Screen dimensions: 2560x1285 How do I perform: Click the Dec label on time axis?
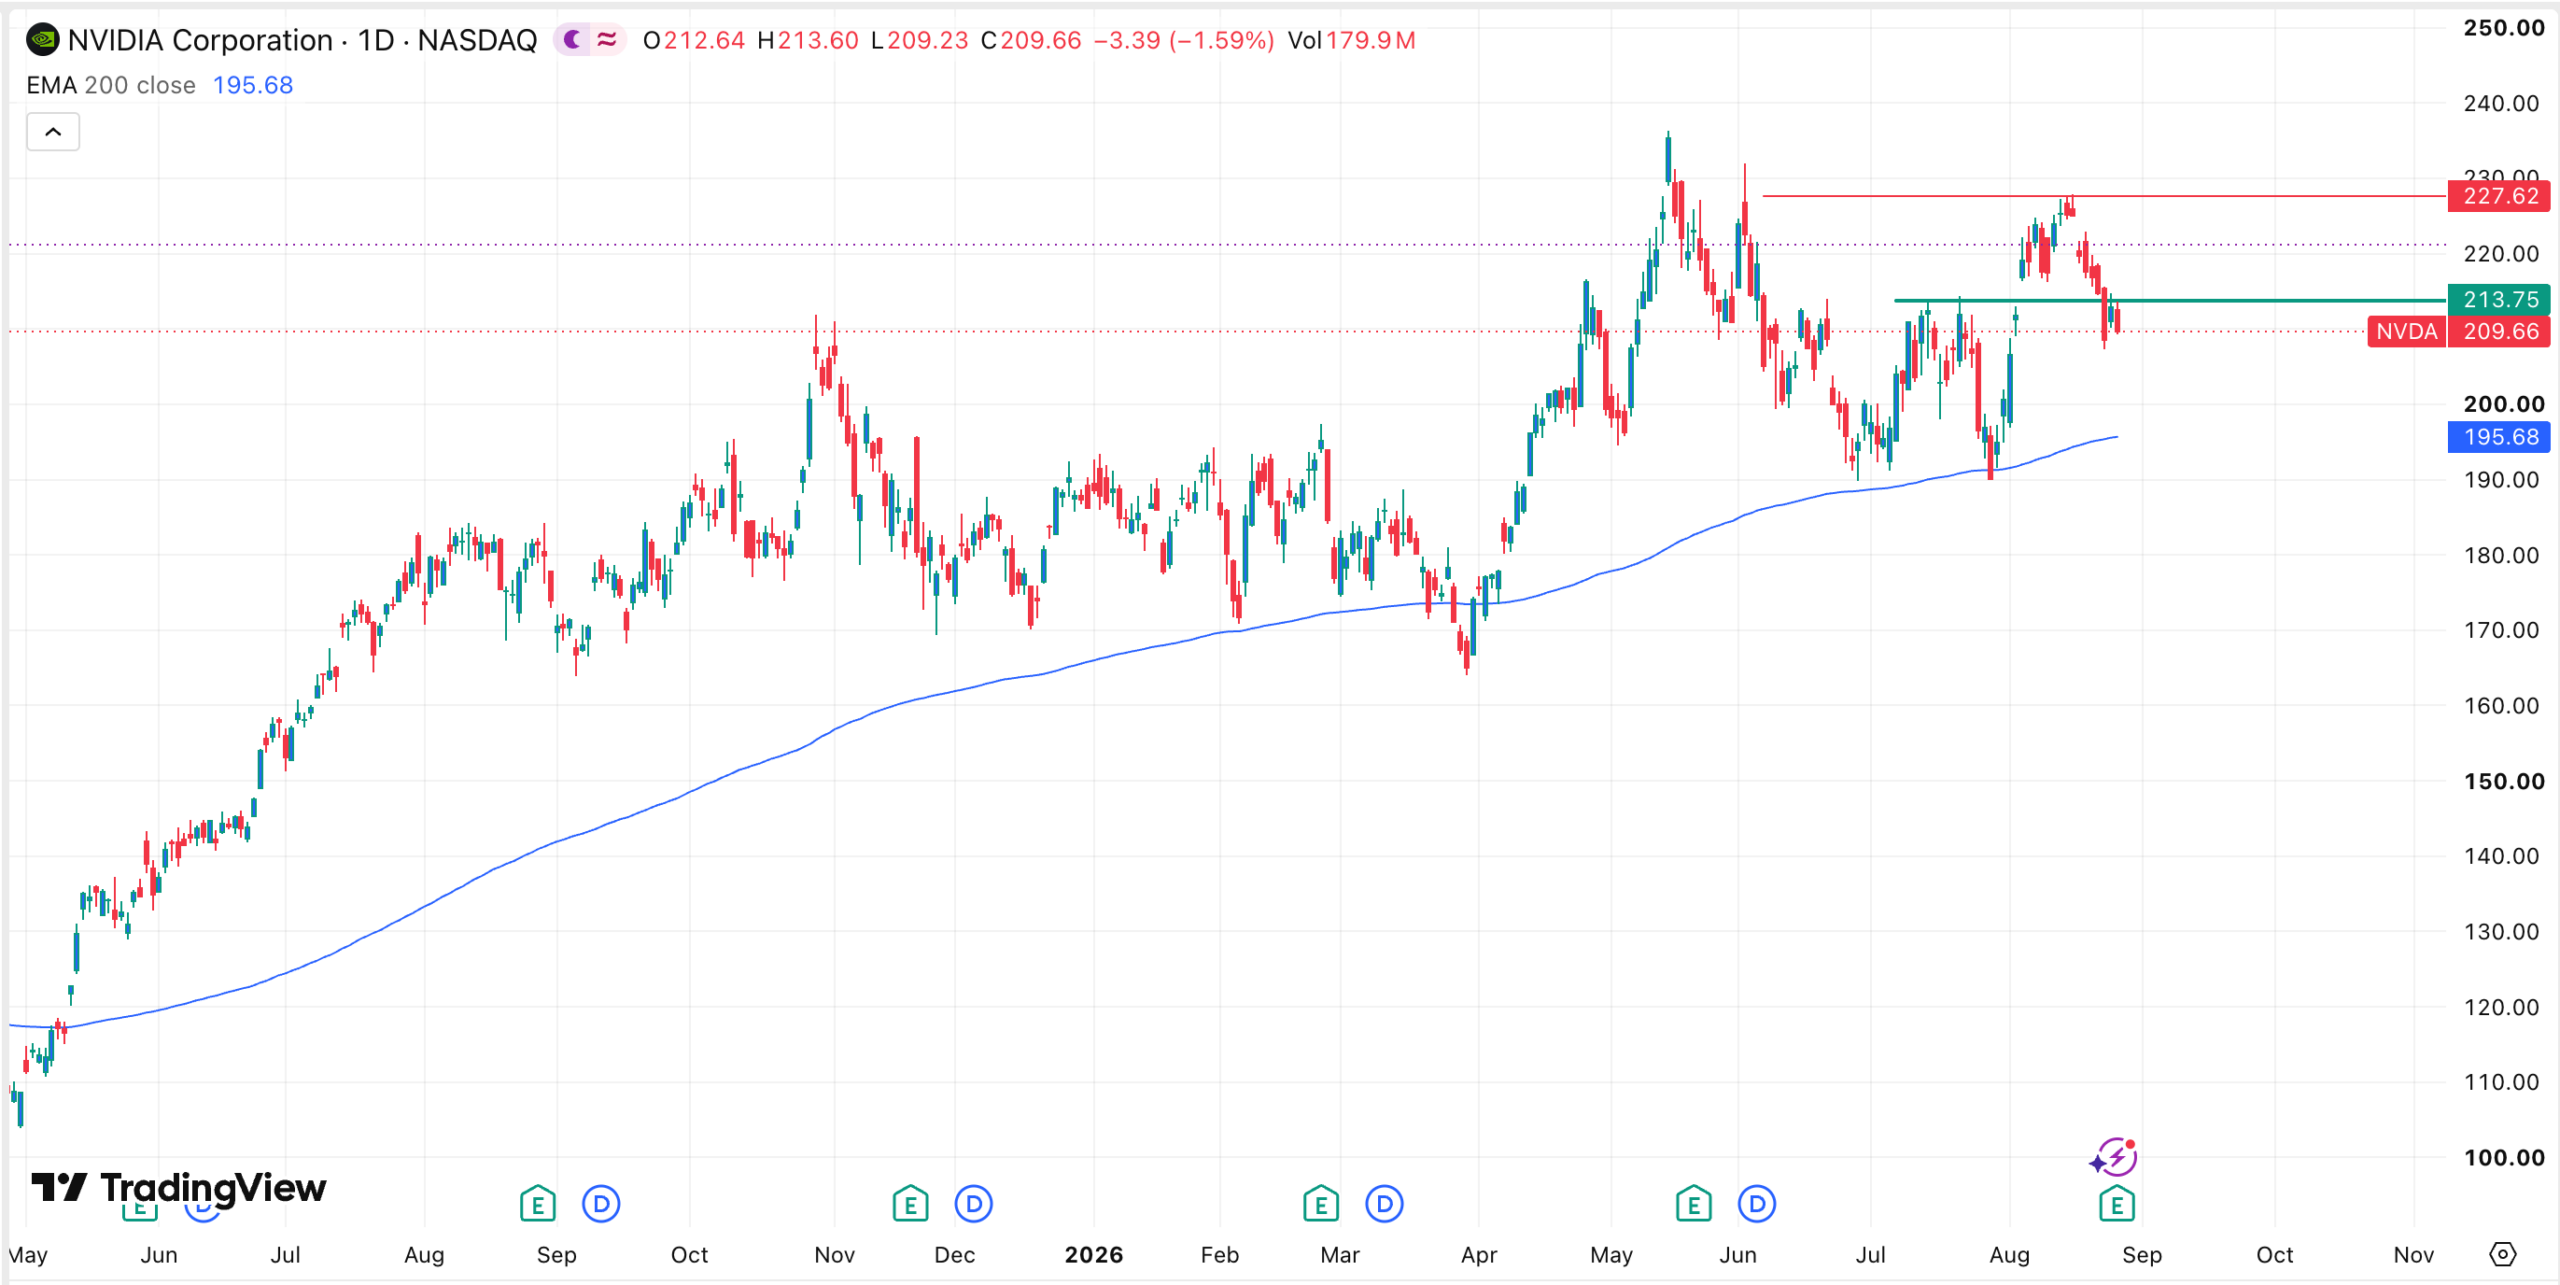[955, 1255]
